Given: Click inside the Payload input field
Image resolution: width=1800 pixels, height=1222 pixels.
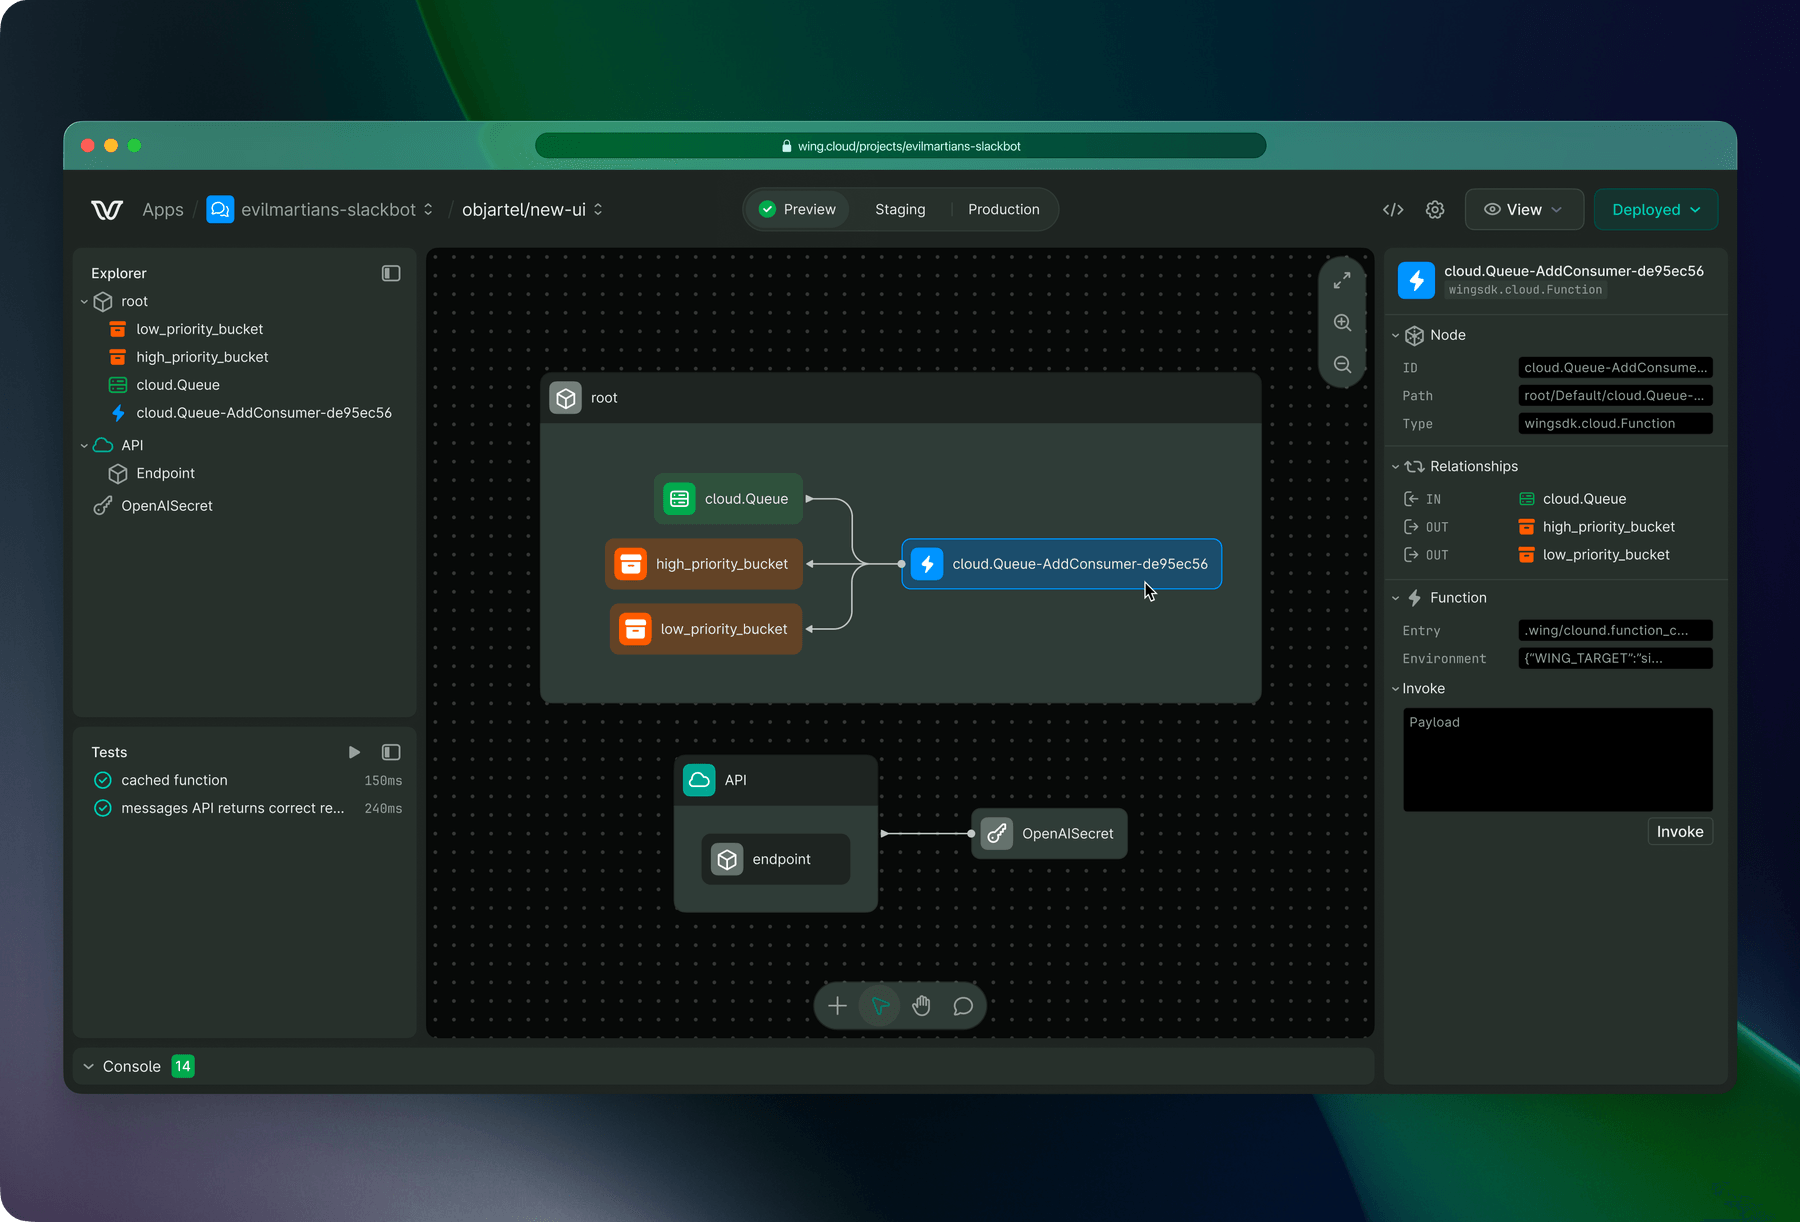Looking at the screenshot, I should coord(1556,760).
